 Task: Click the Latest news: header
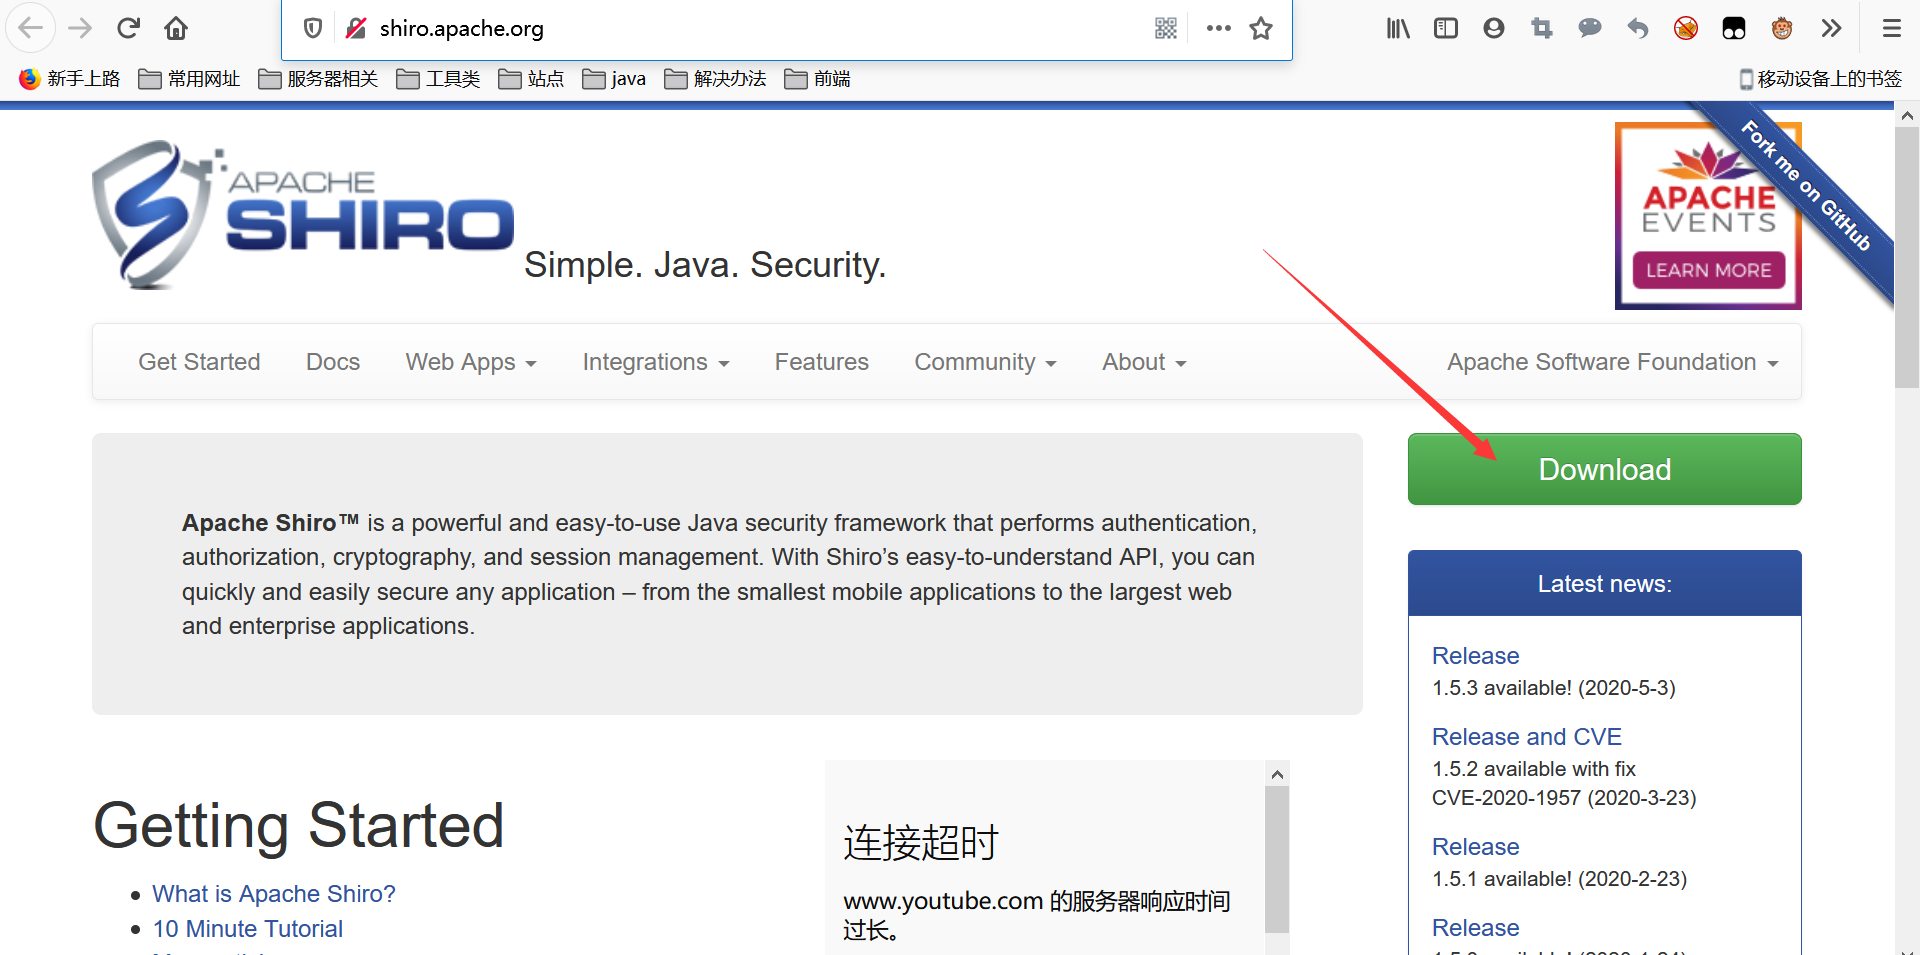click(1604, 584)
